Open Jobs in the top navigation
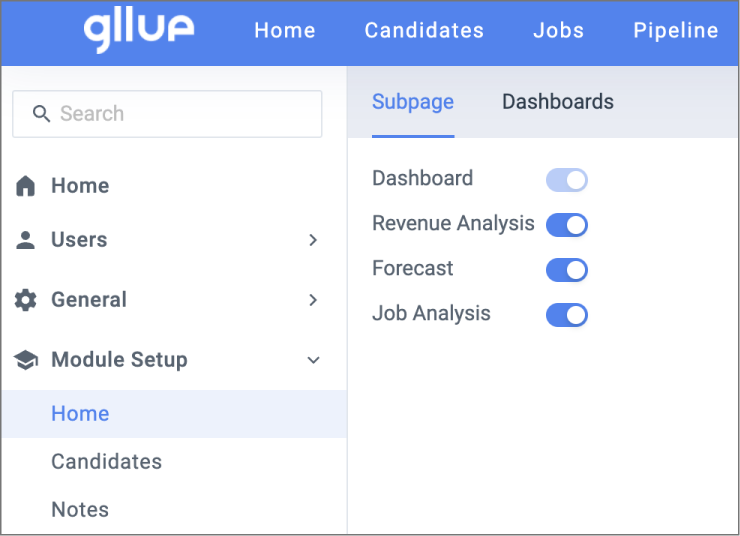Viewport: 740px width, 536px height. tap(559, 31)
